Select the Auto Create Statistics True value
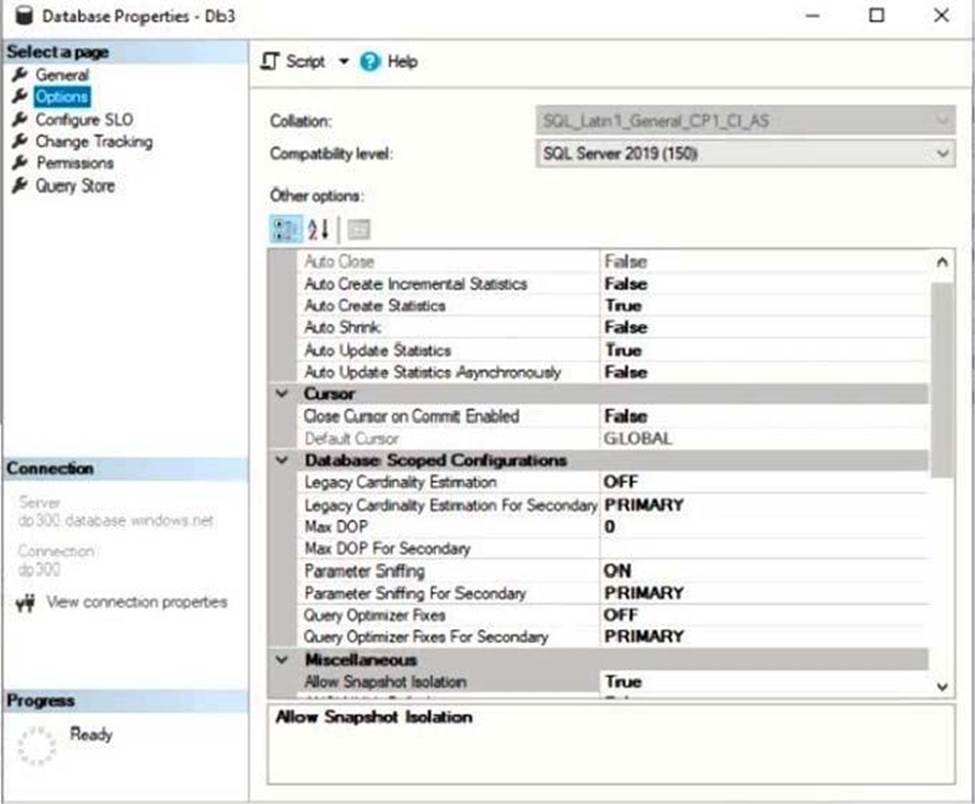Screen dimensions: 975x804 point(623,306)
